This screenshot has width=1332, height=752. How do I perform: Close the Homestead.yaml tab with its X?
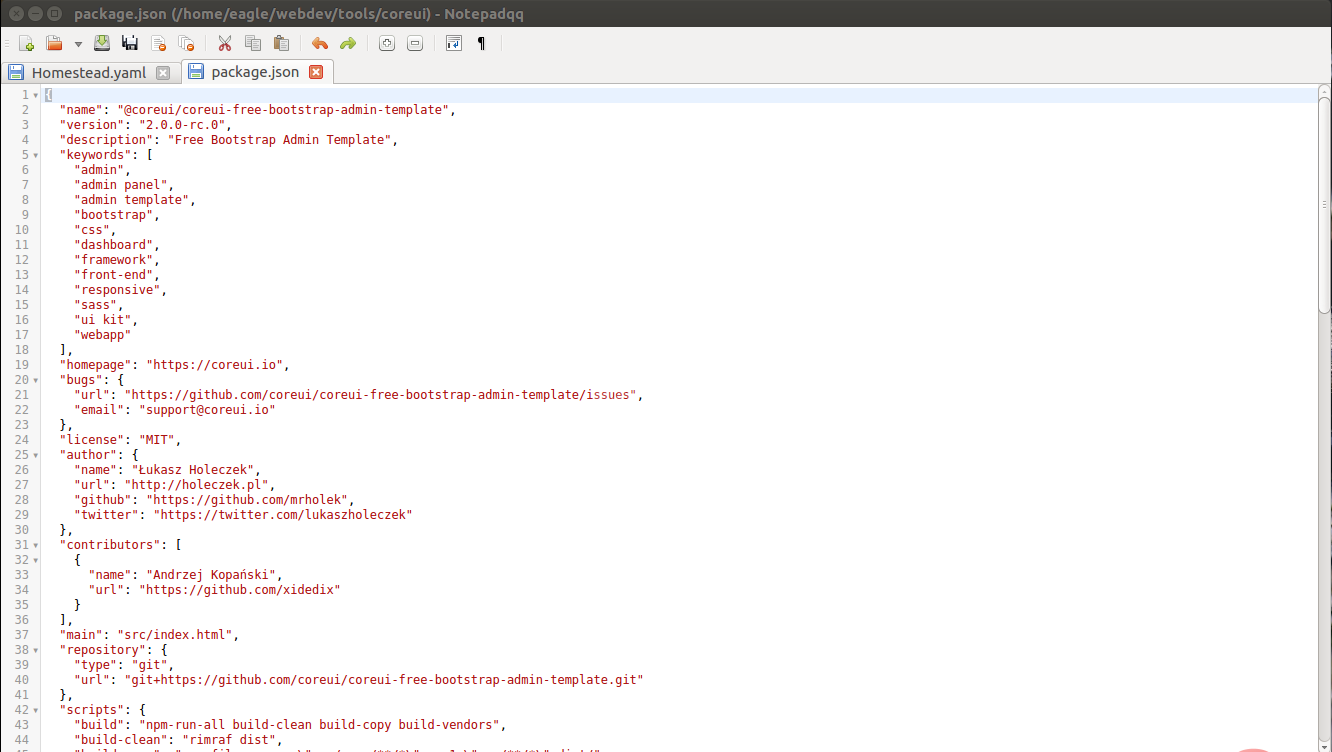click(163, 73)
